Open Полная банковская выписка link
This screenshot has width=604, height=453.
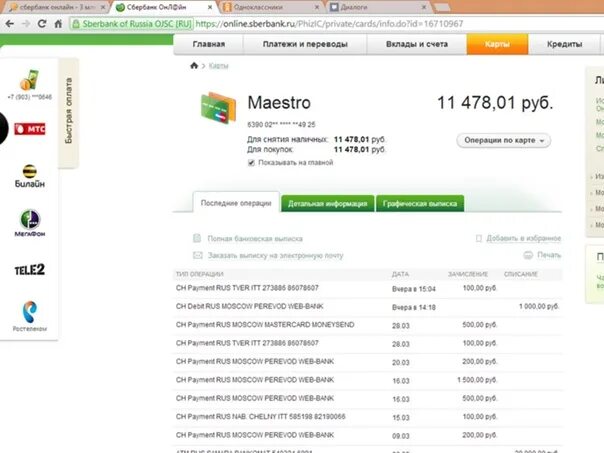tap(255, 239)
